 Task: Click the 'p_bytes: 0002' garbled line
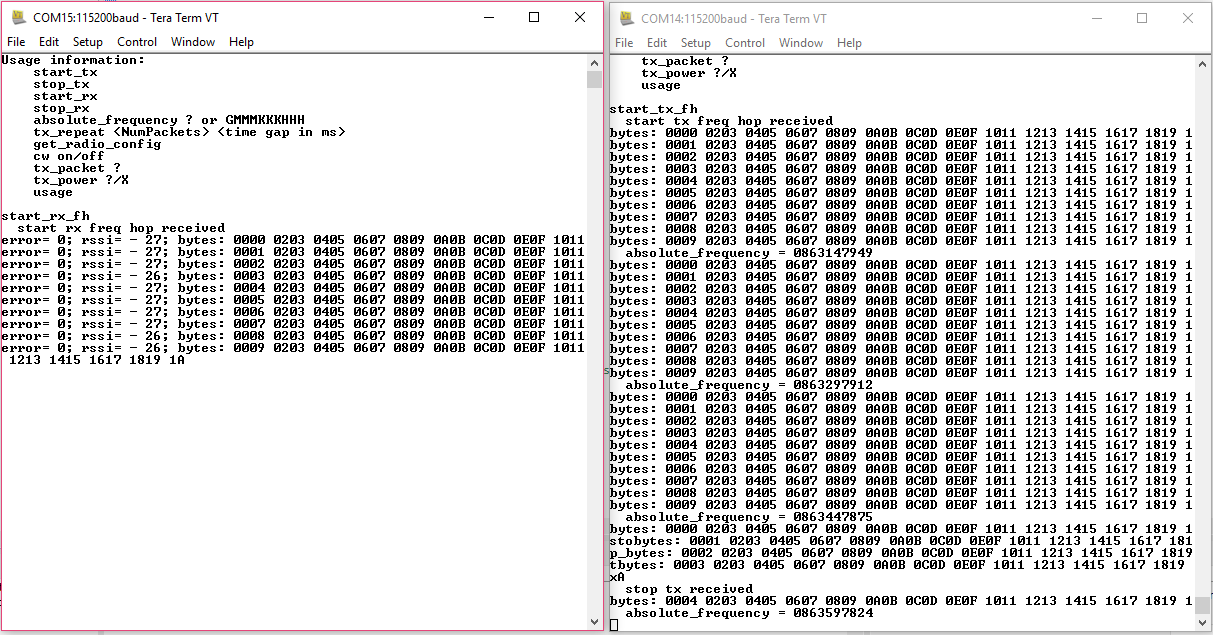[x=901, y=553]
